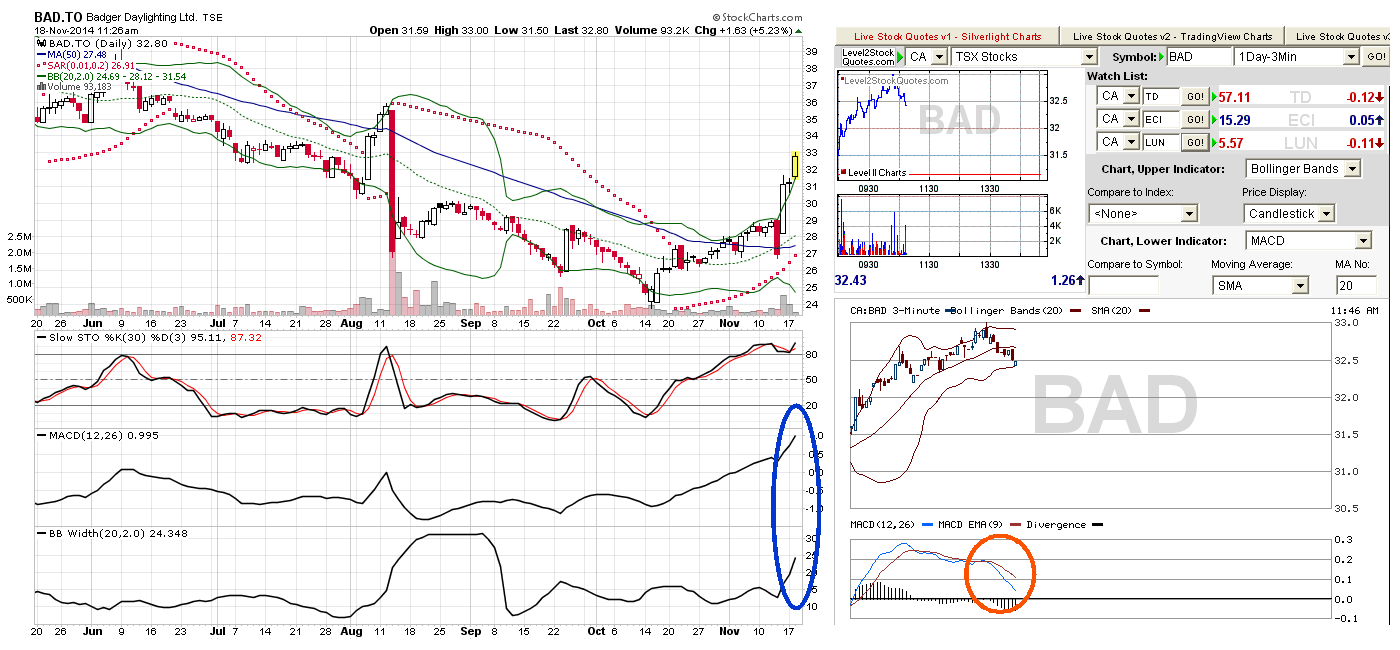This screenshot has height=650, width=1400.
Task: Click the watch list symbol field containing ECI
Action: click(x=1160, y=120)
